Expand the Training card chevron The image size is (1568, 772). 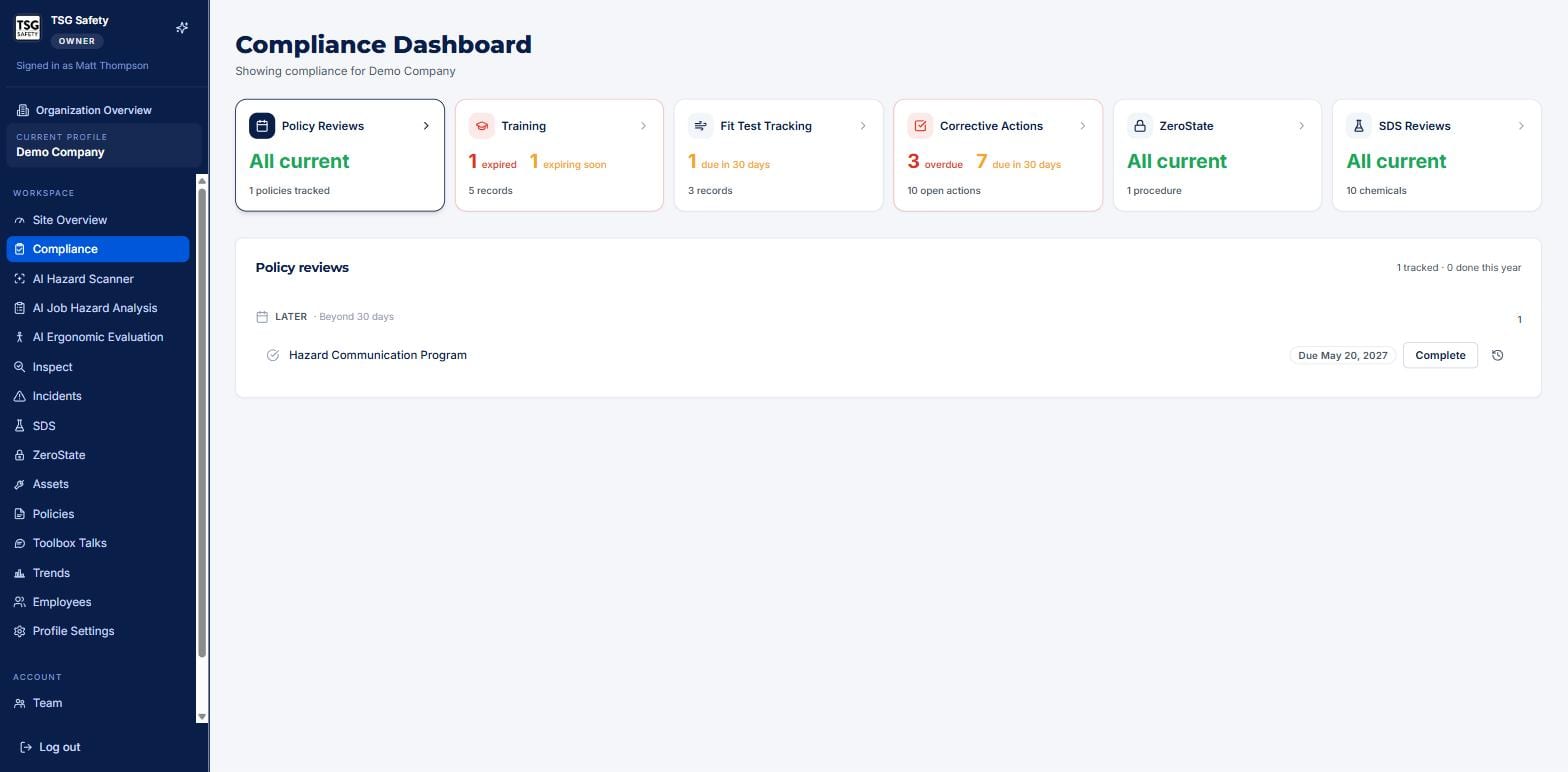[643, 126]
